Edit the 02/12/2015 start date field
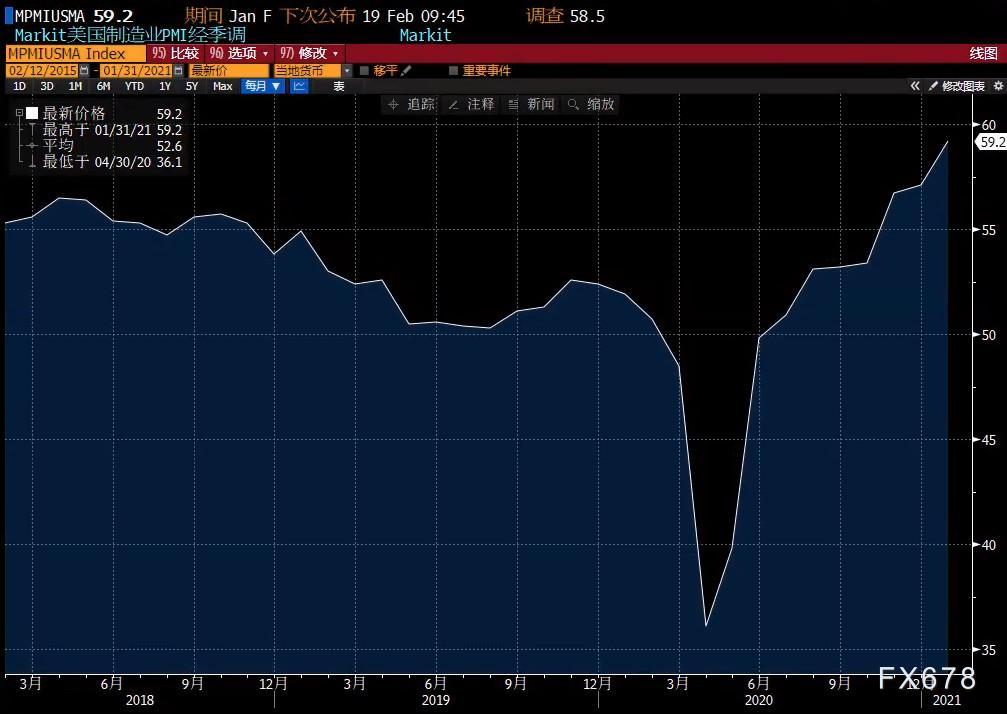Screen dimensions: 1007x714 42,71
